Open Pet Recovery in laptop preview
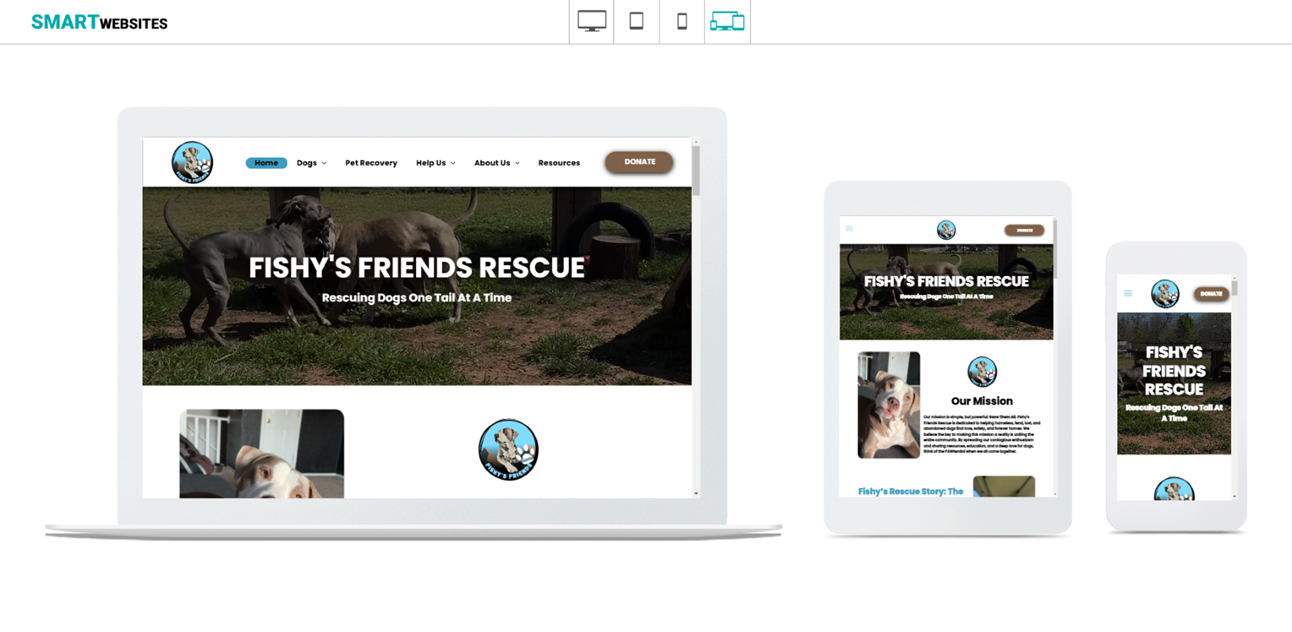The width and height of the screenshot is (1292, 632). (371, 163)
